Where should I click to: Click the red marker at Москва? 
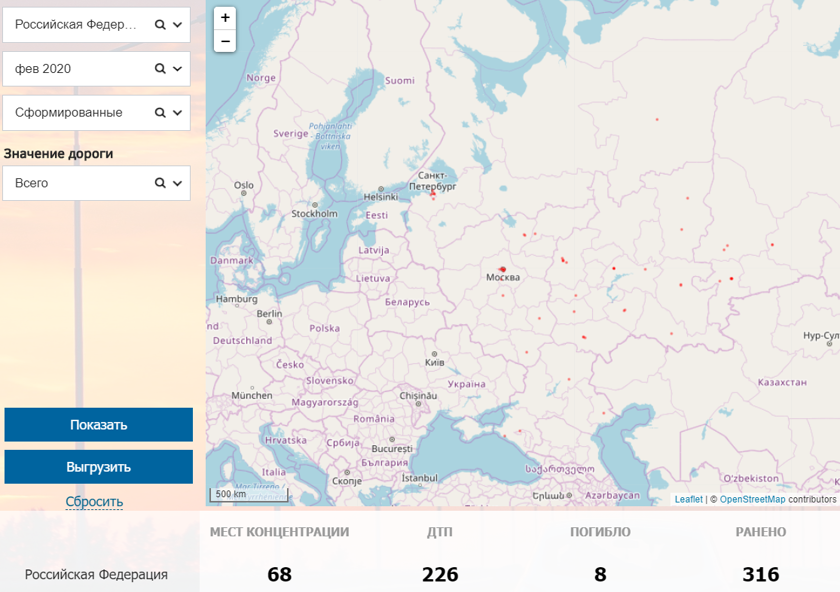pyautogui.click(x=502, y=268)
